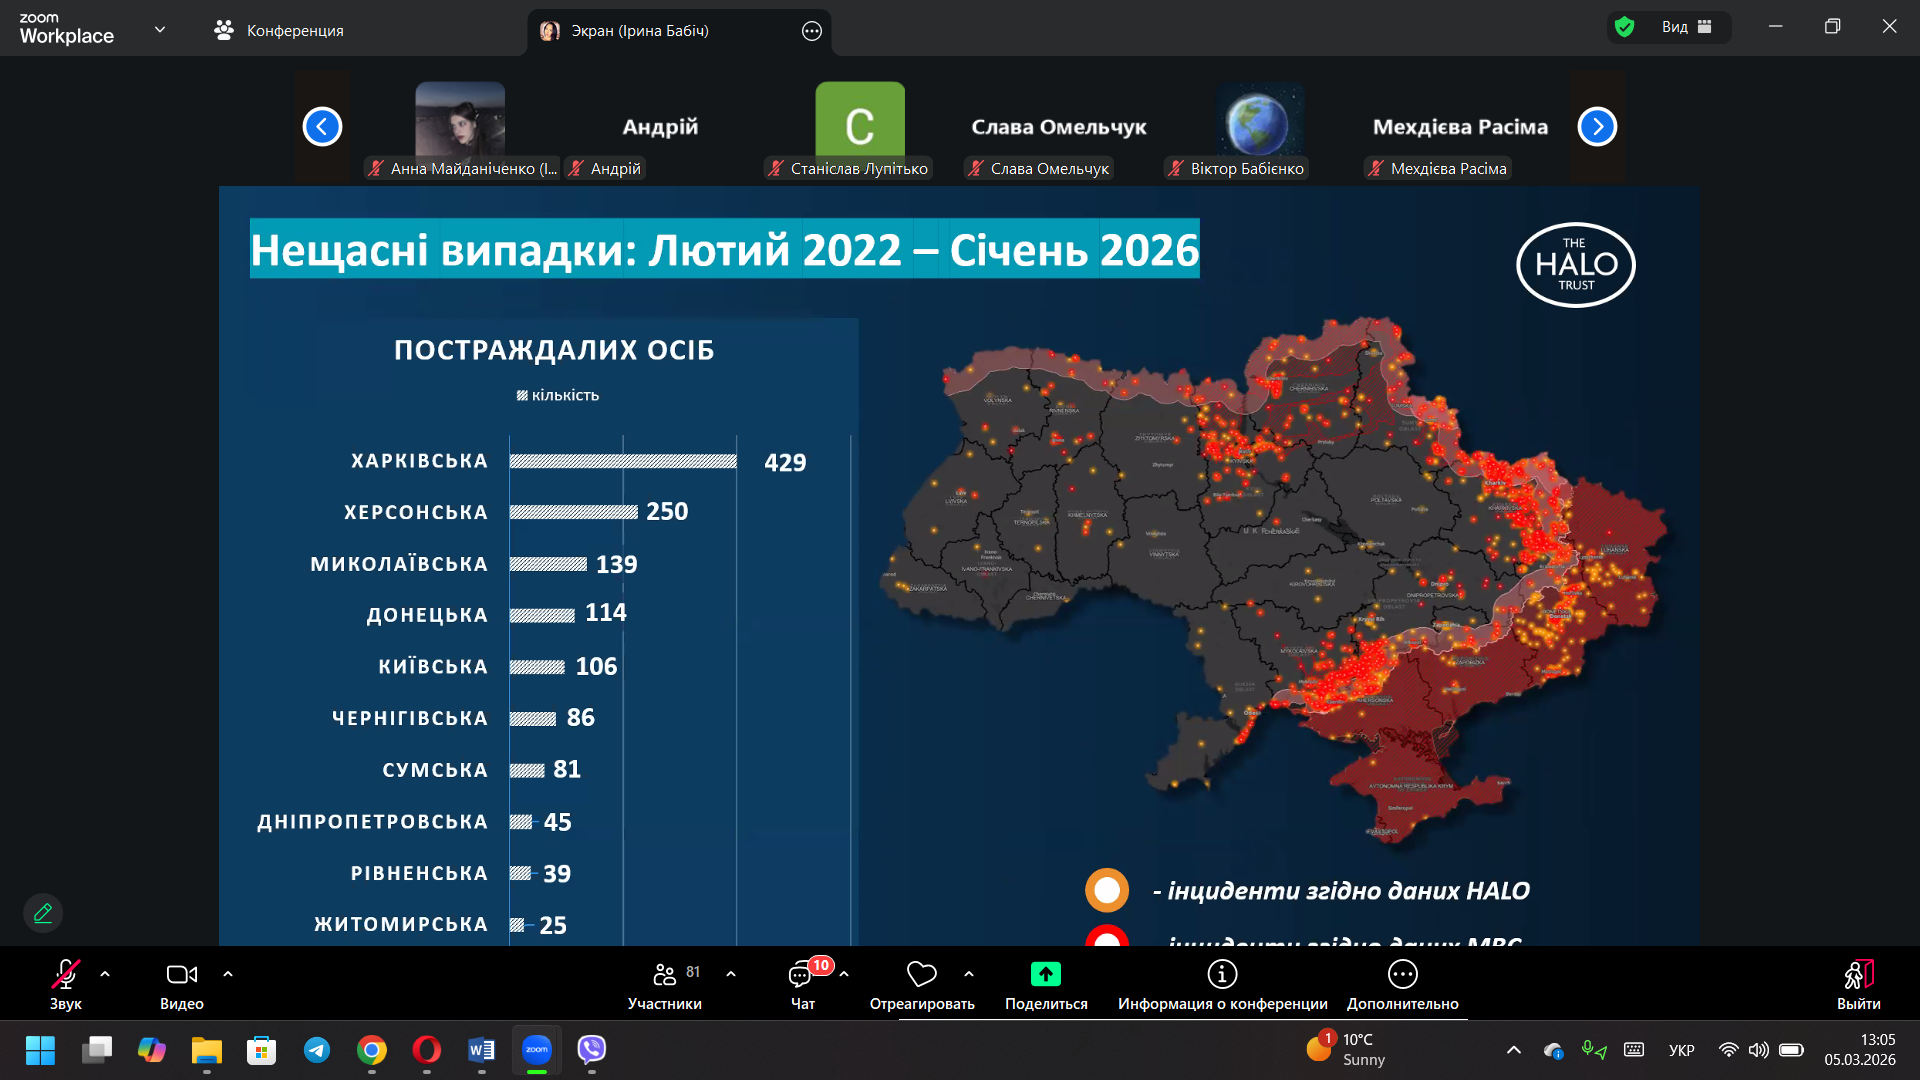Viewport: 1920px width, 1080px height.
Task: Toggle camera with Видео button
Action: 181,975
